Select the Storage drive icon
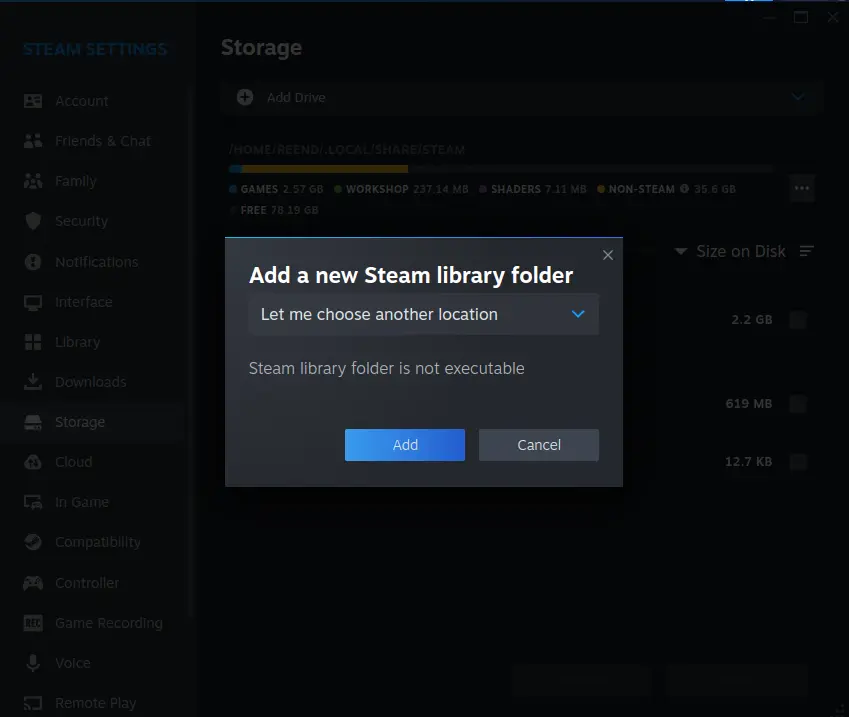Image resolution: width=849 pixels, height=717 pixels. pyautogui.click(x=33, y=422)
